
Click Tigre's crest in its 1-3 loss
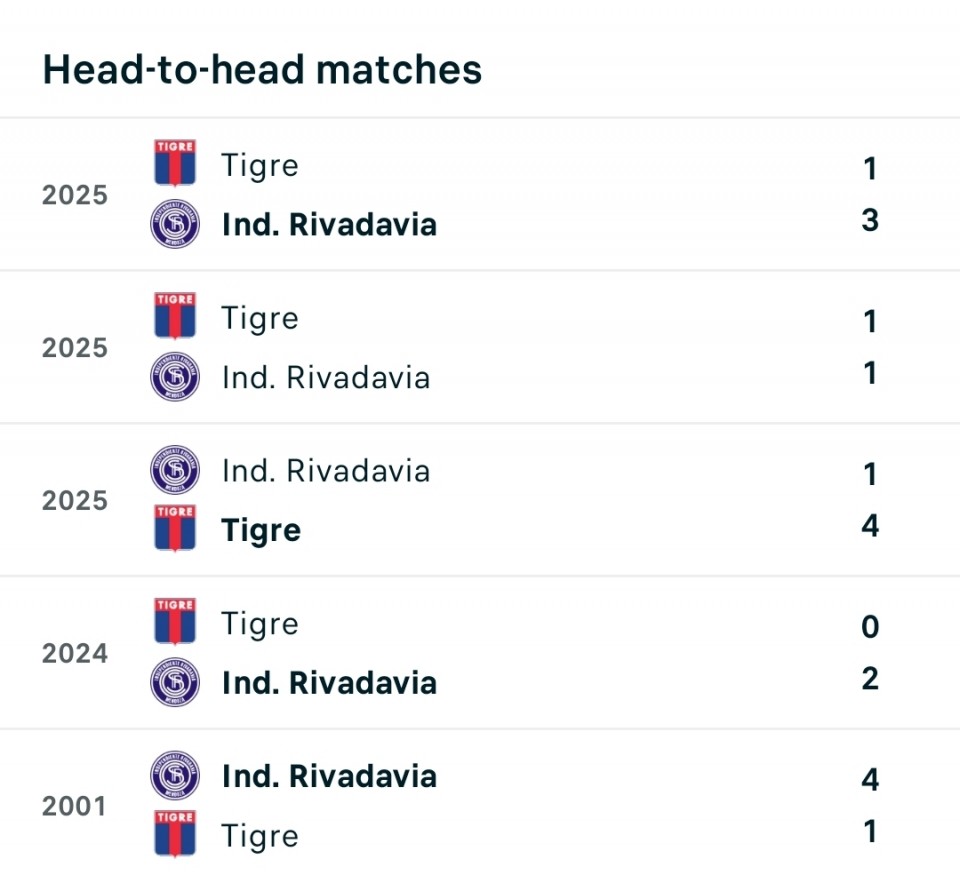[175, 163]
